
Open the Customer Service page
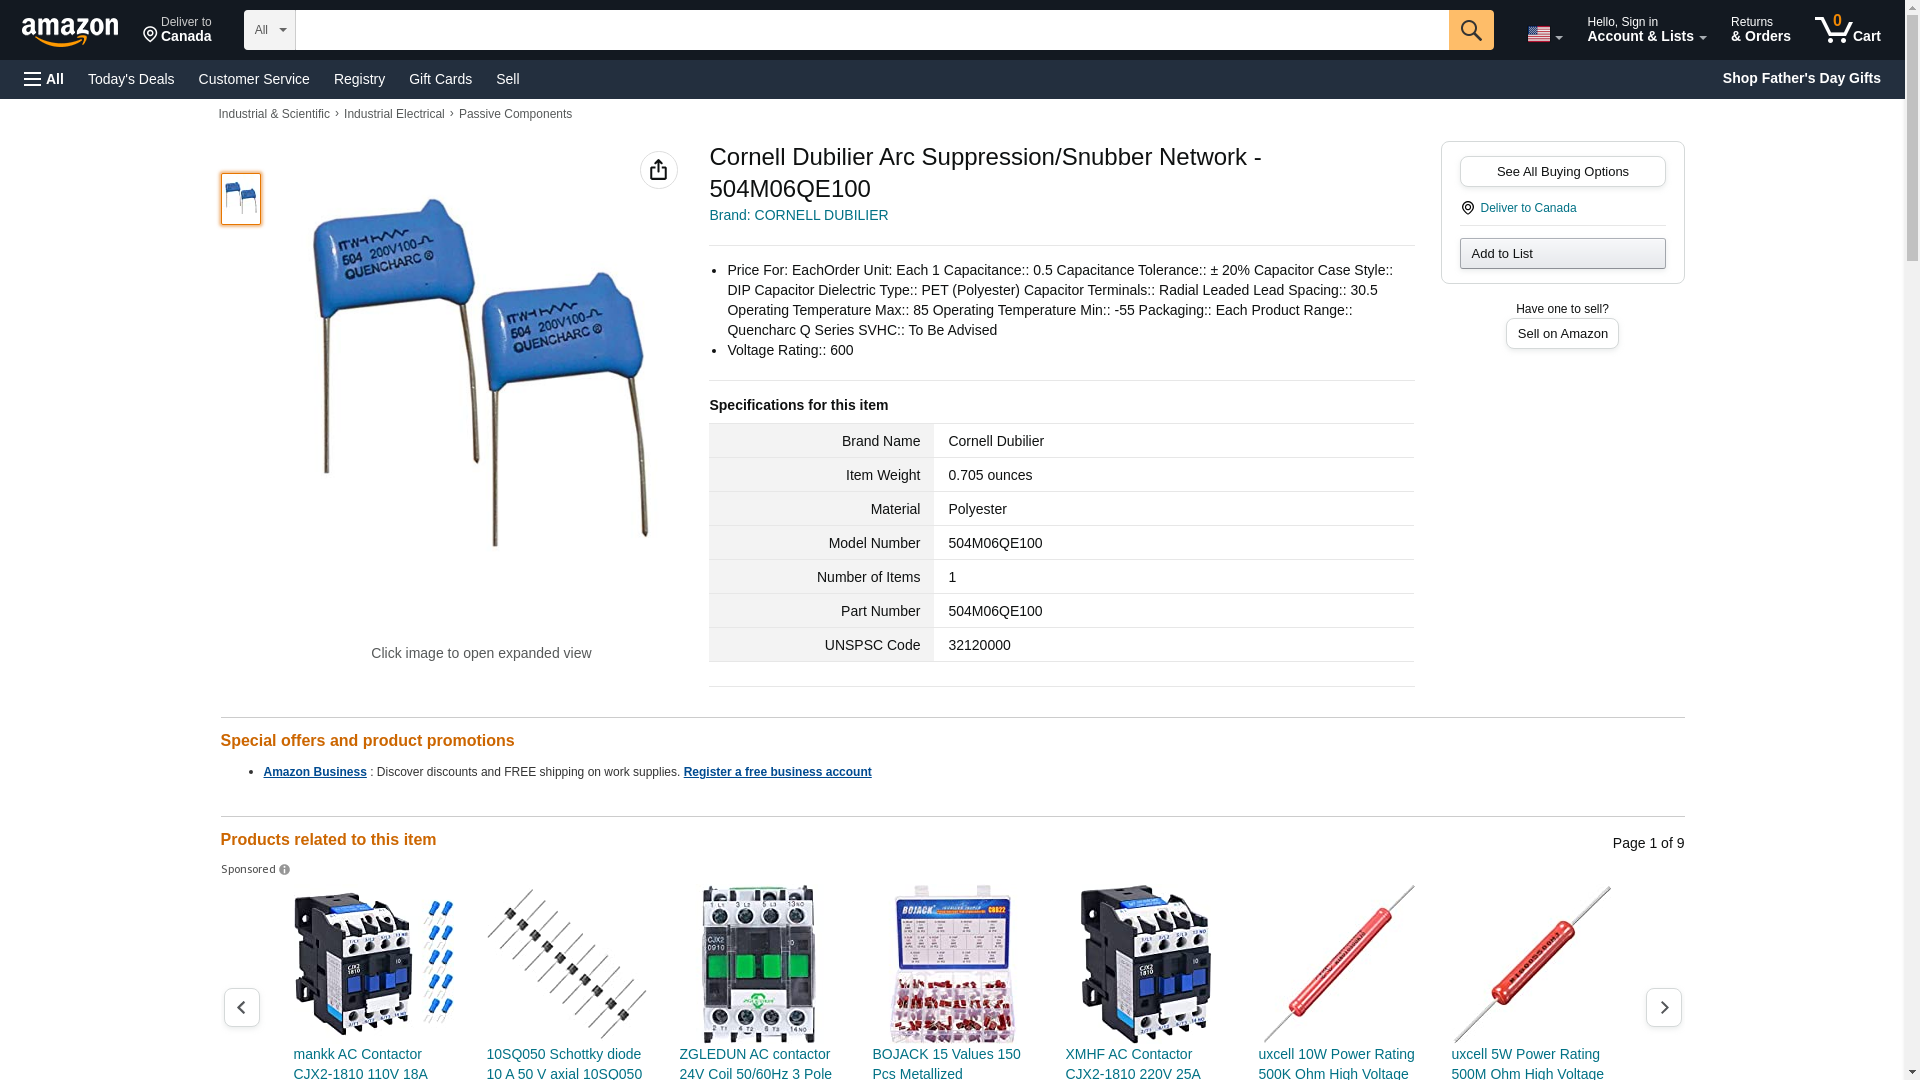point(254,79)
